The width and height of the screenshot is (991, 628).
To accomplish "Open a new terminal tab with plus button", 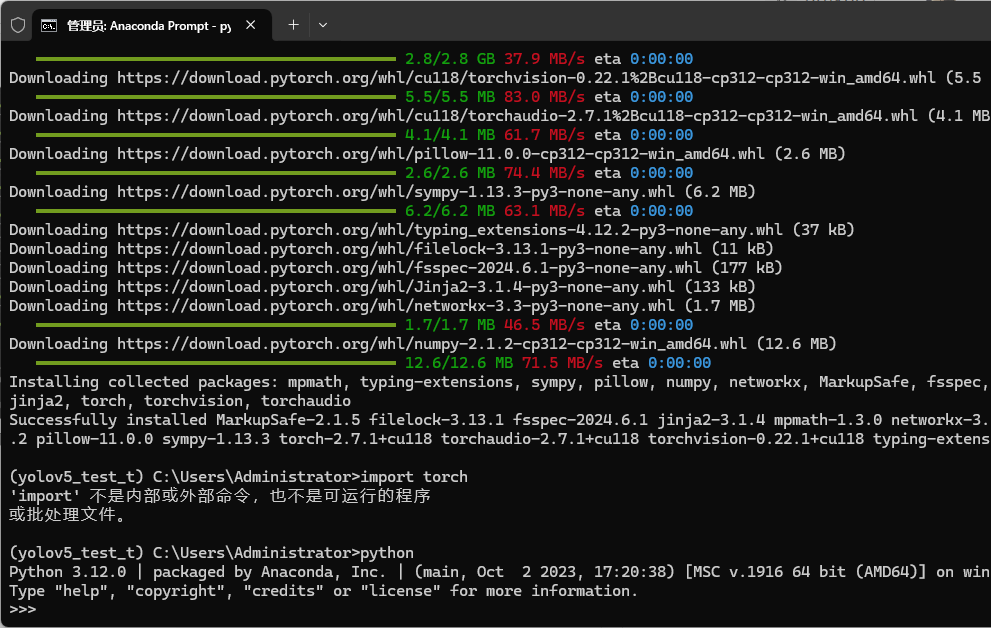I will click(x=293, y=25).
